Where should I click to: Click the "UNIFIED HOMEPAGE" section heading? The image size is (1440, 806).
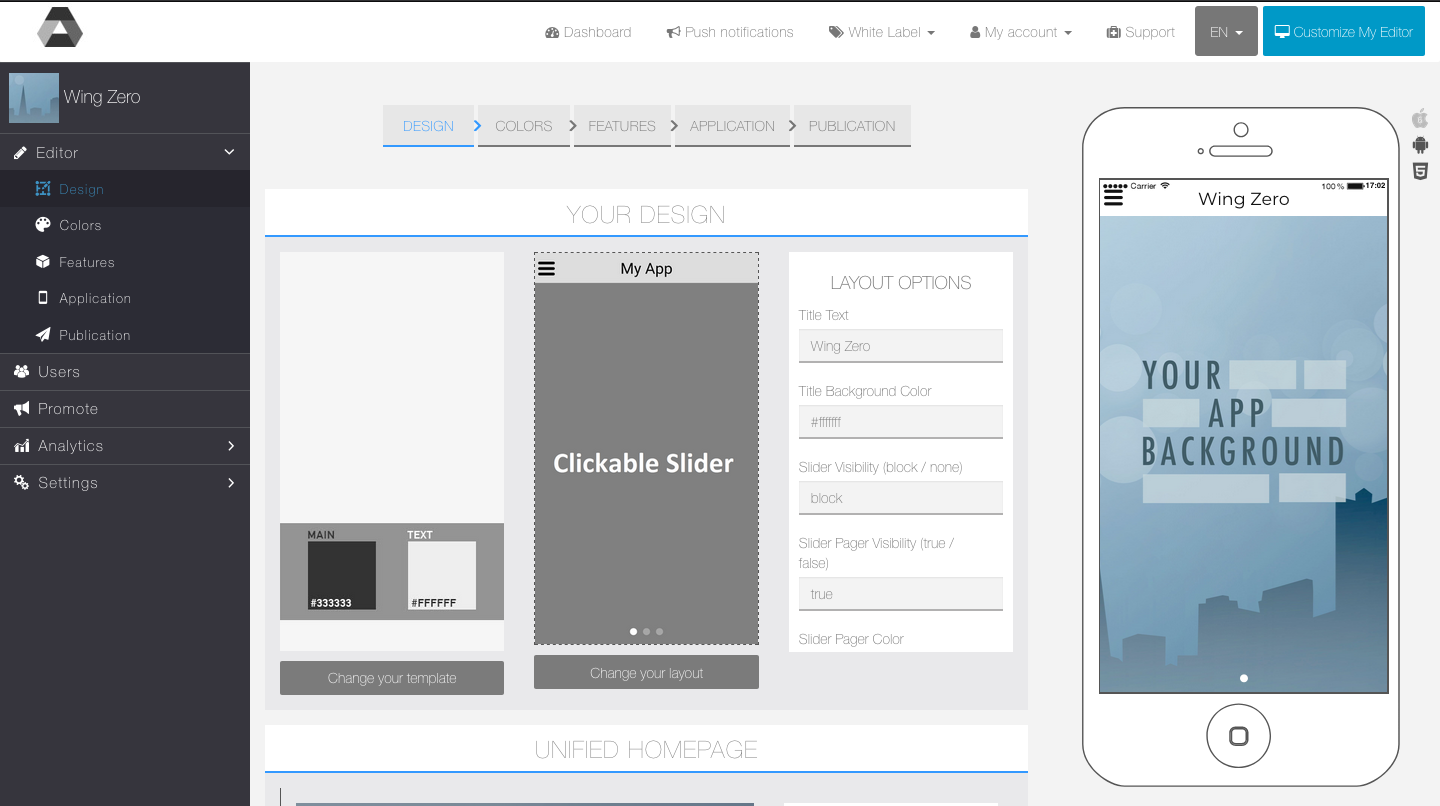point(646,749)
